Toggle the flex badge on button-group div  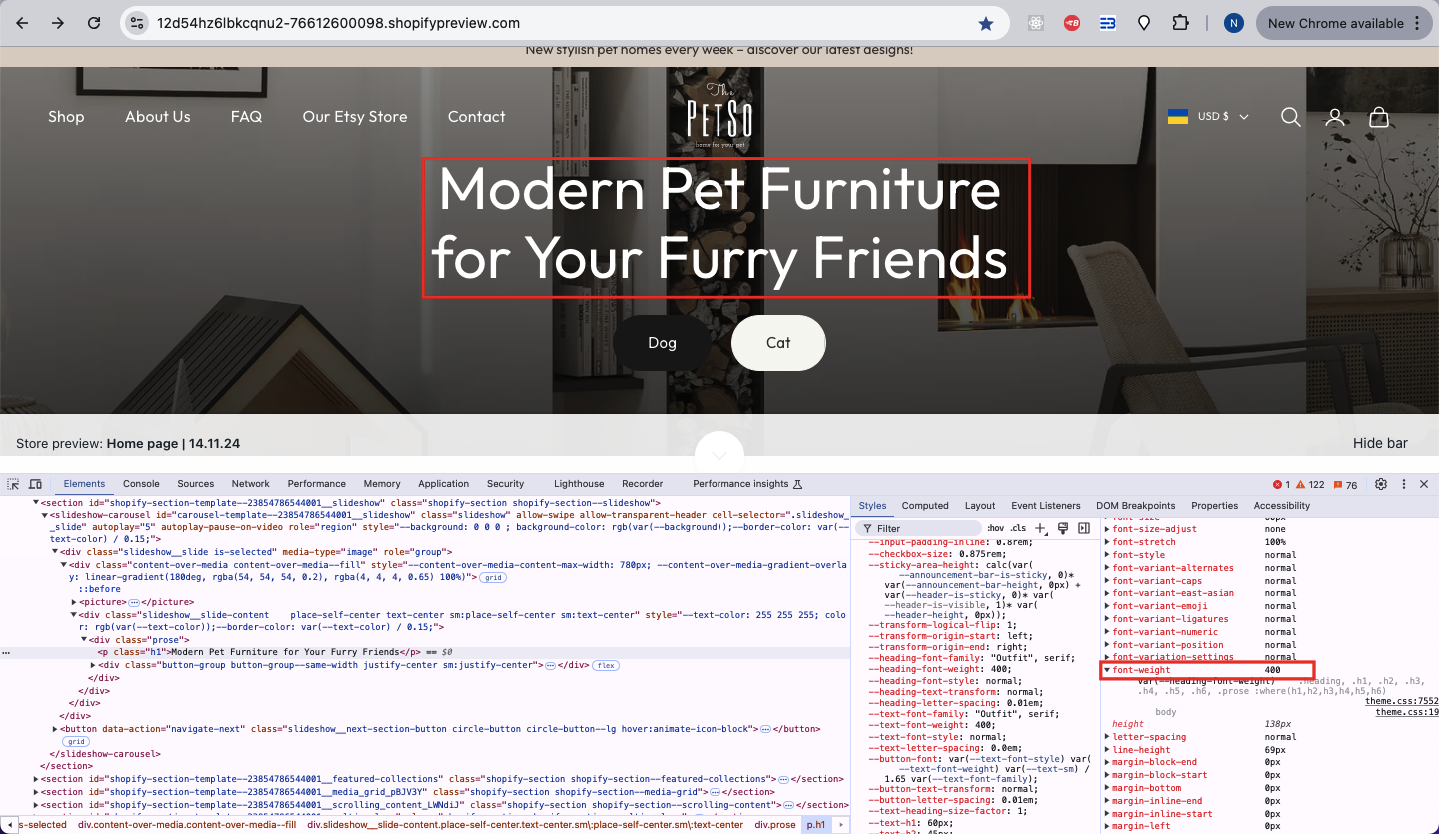pos(605,665)
